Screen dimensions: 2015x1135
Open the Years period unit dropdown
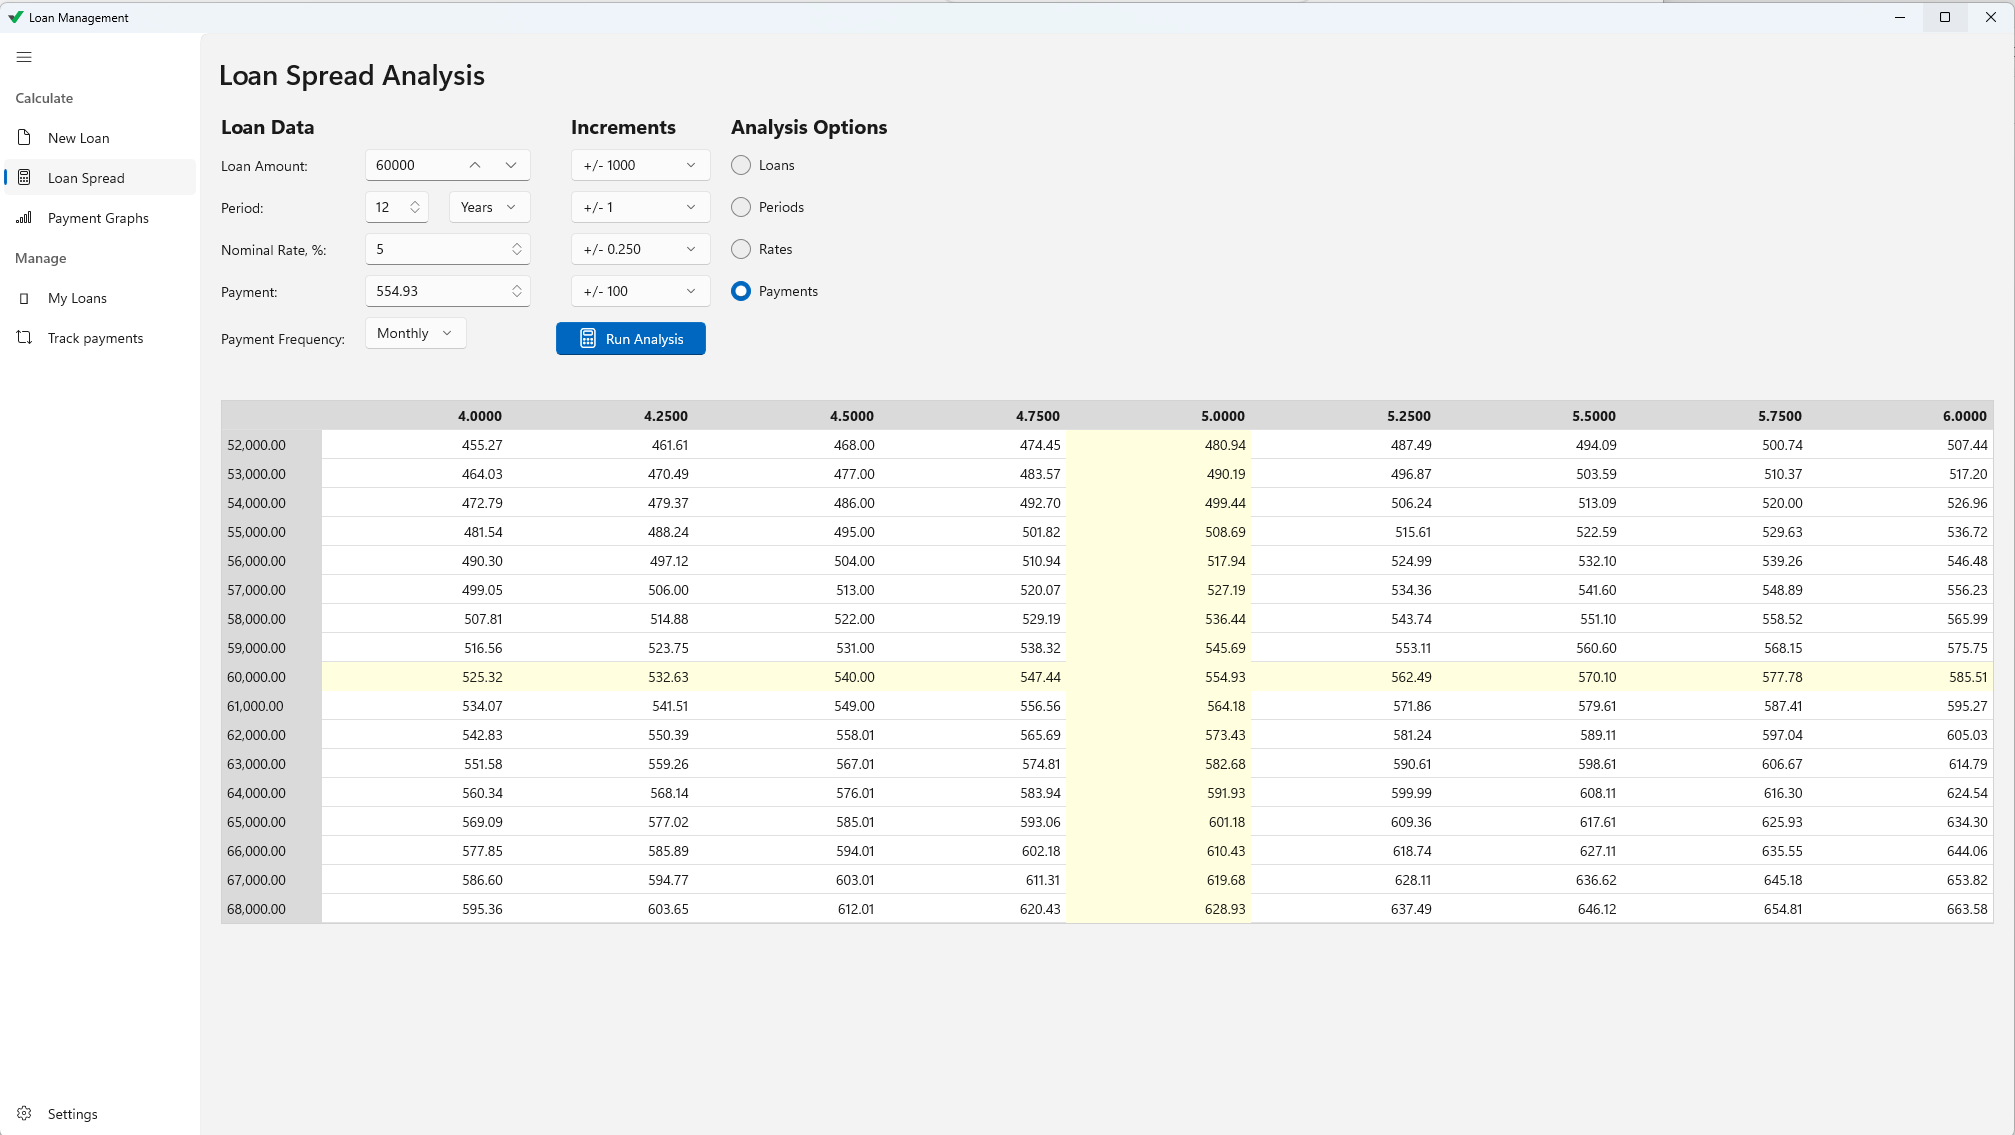(x=489, y=207)
